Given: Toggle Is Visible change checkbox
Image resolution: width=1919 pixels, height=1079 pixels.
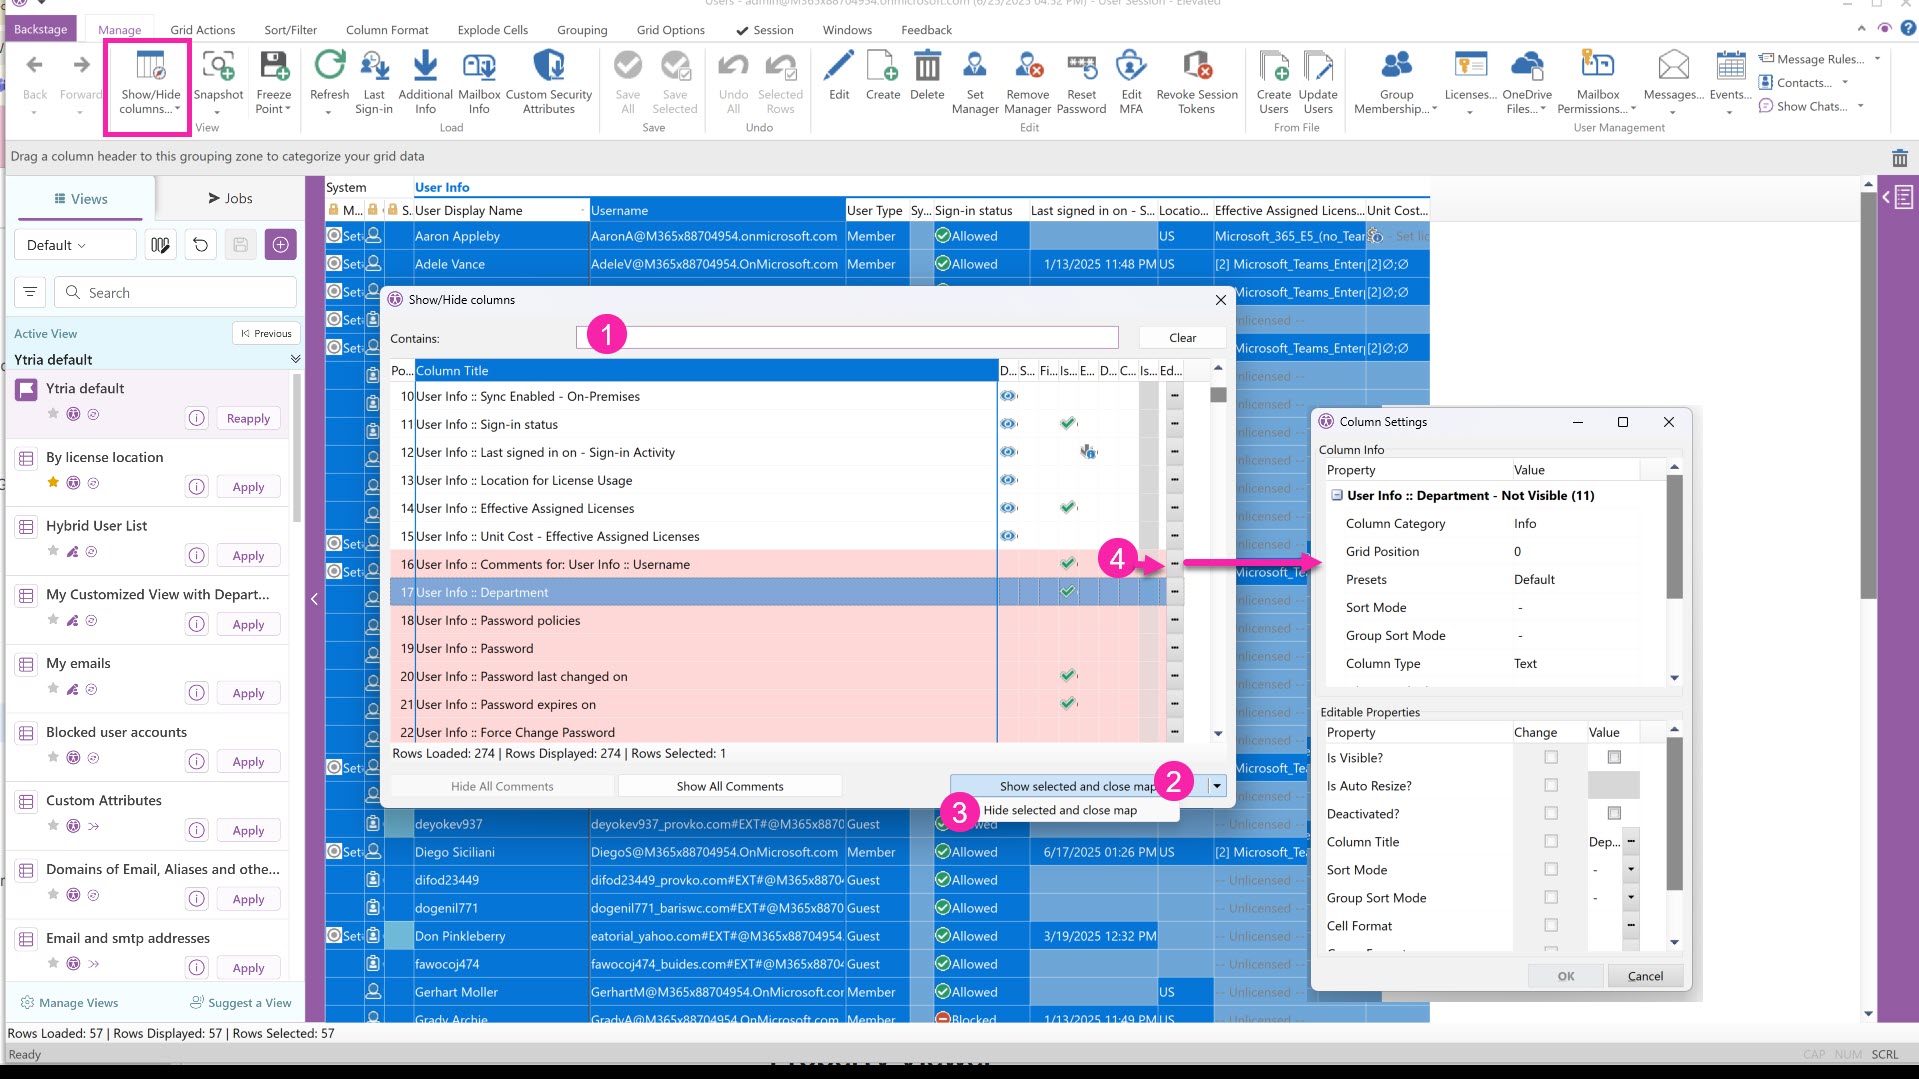Looking at the screenshot, I should pos(1551,758).
